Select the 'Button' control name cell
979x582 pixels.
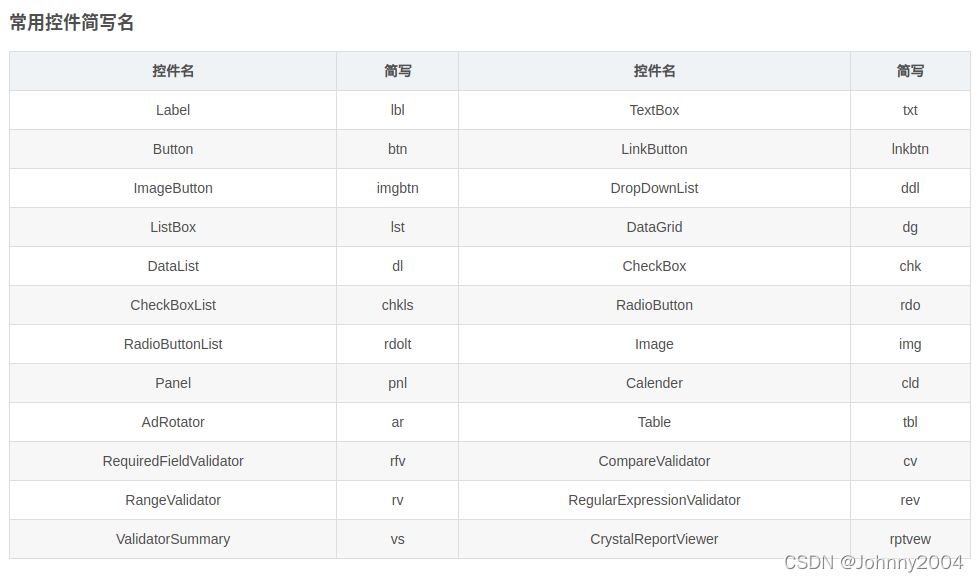click(x=173, y=149)
